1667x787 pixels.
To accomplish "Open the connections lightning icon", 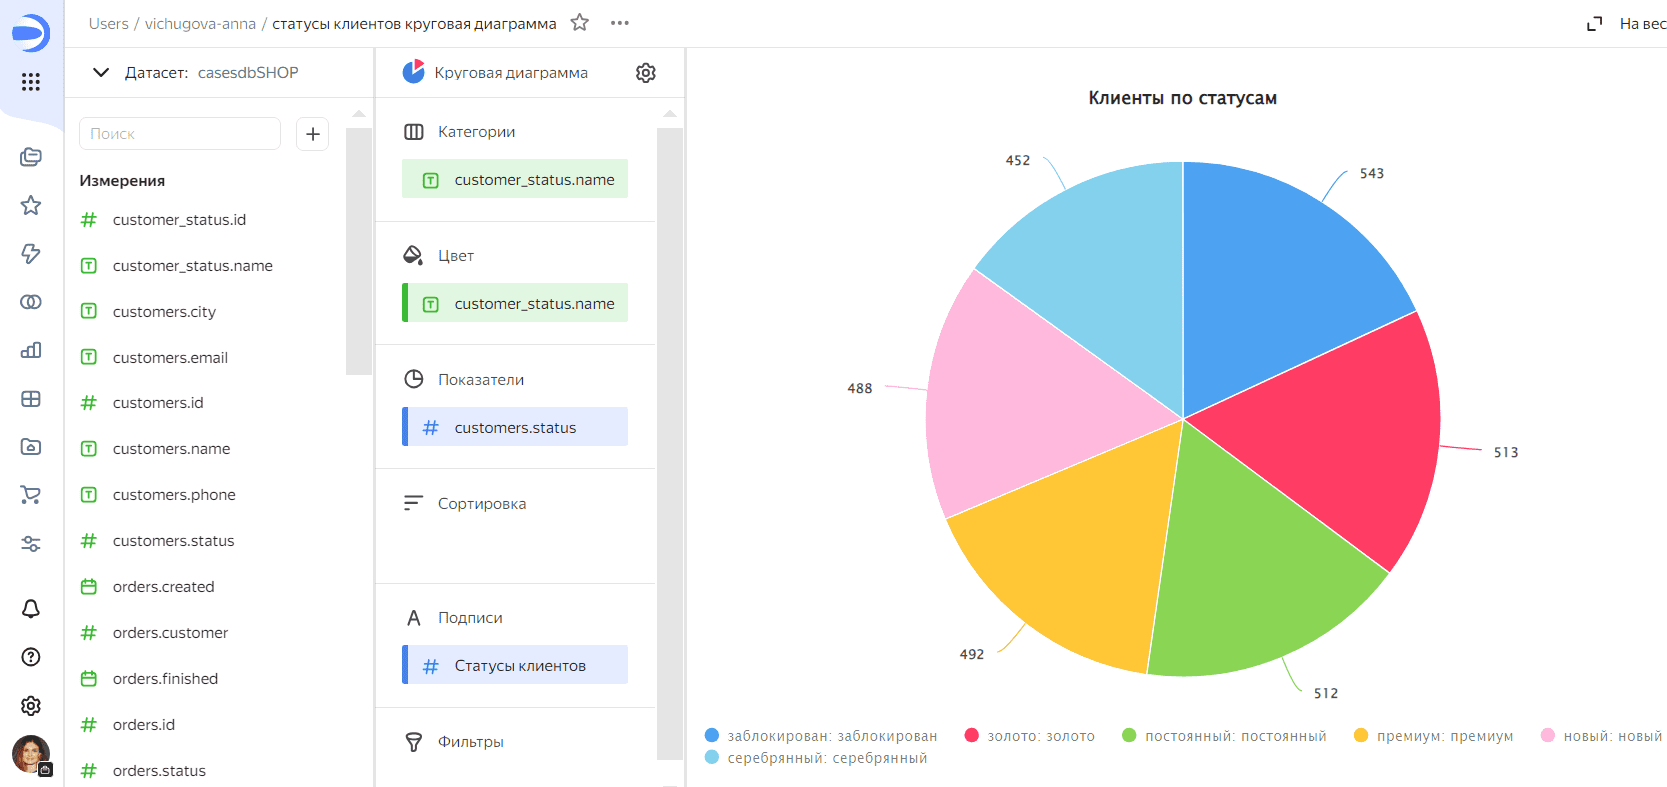I will pyautogui.click(x=31, y=254).
